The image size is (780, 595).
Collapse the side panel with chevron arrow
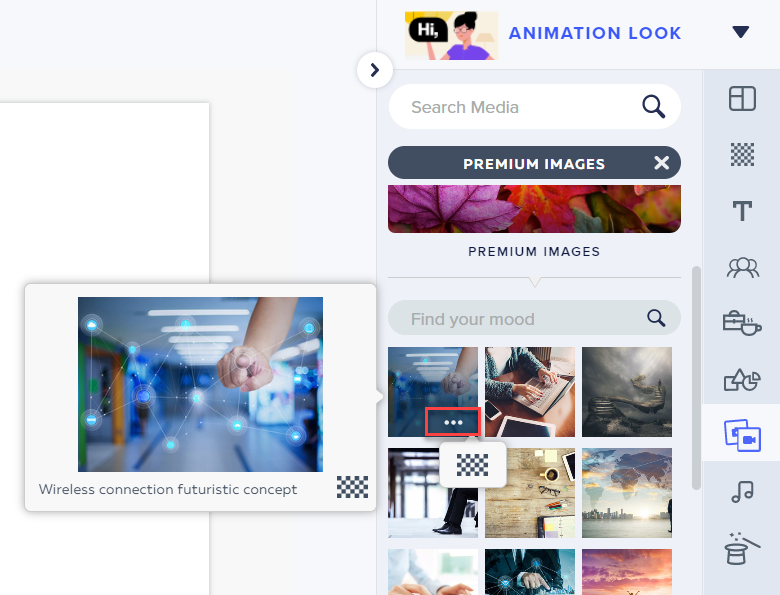(x=375, y=70)
